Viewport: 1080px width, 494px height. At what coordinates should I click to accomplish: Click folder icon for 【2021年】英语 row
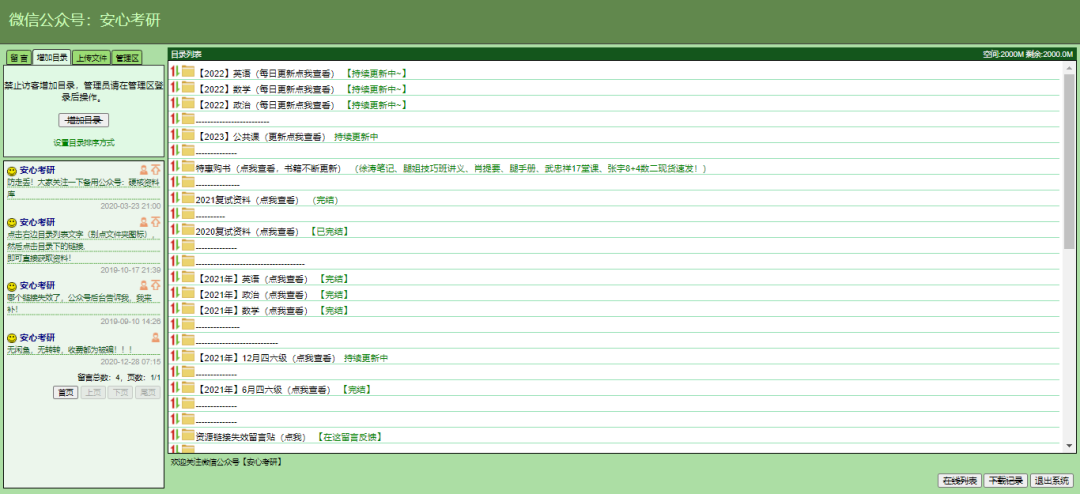(x=188, y=278)
